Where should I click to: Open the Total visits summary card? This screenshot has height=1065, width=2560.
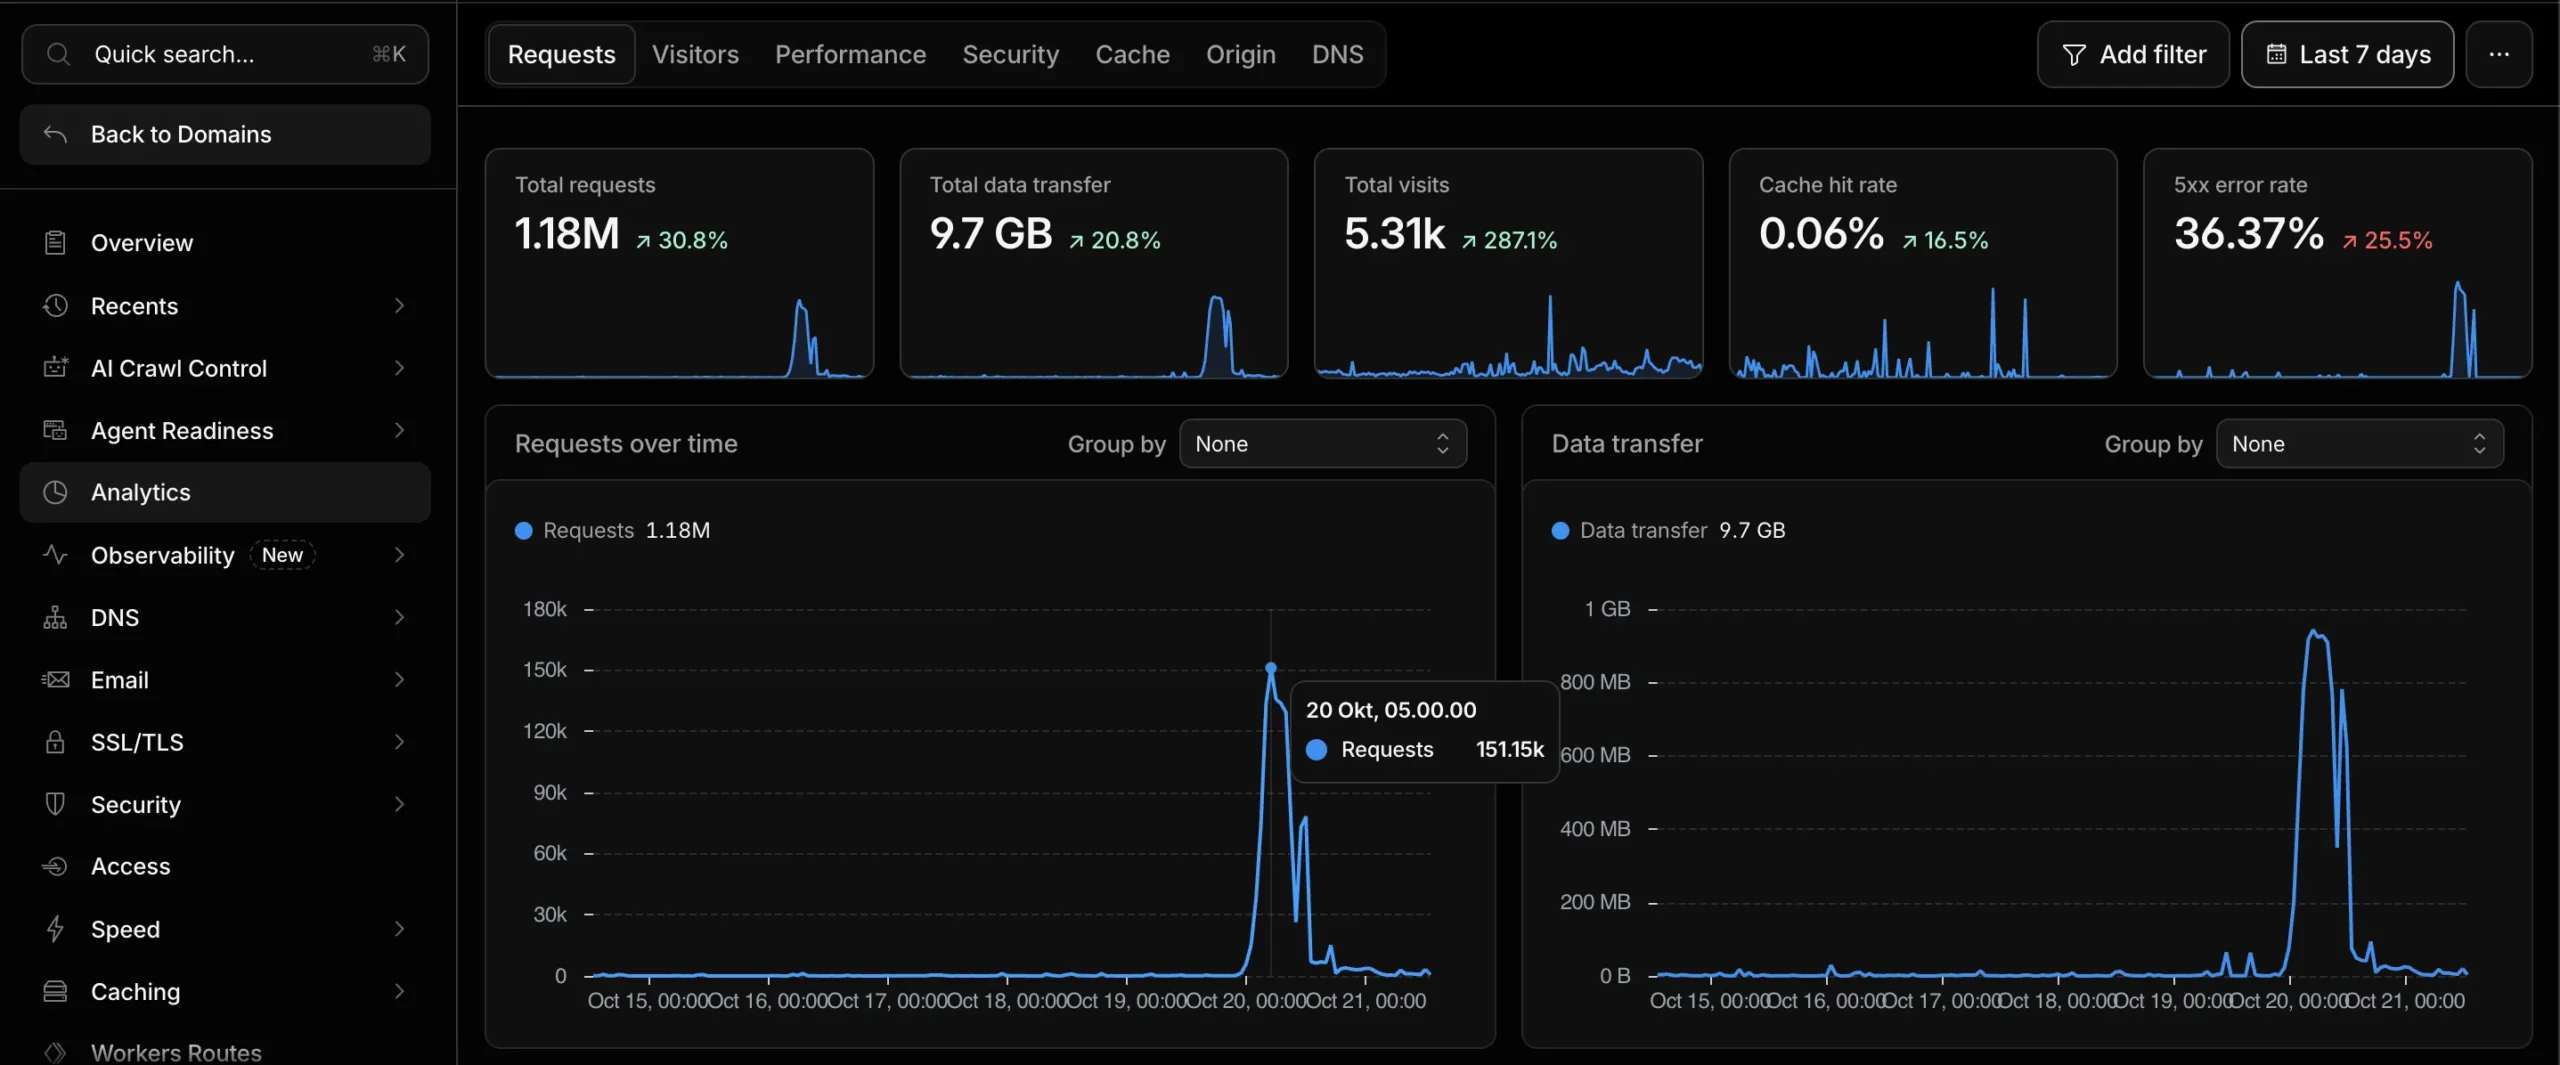pos(1508,263)
